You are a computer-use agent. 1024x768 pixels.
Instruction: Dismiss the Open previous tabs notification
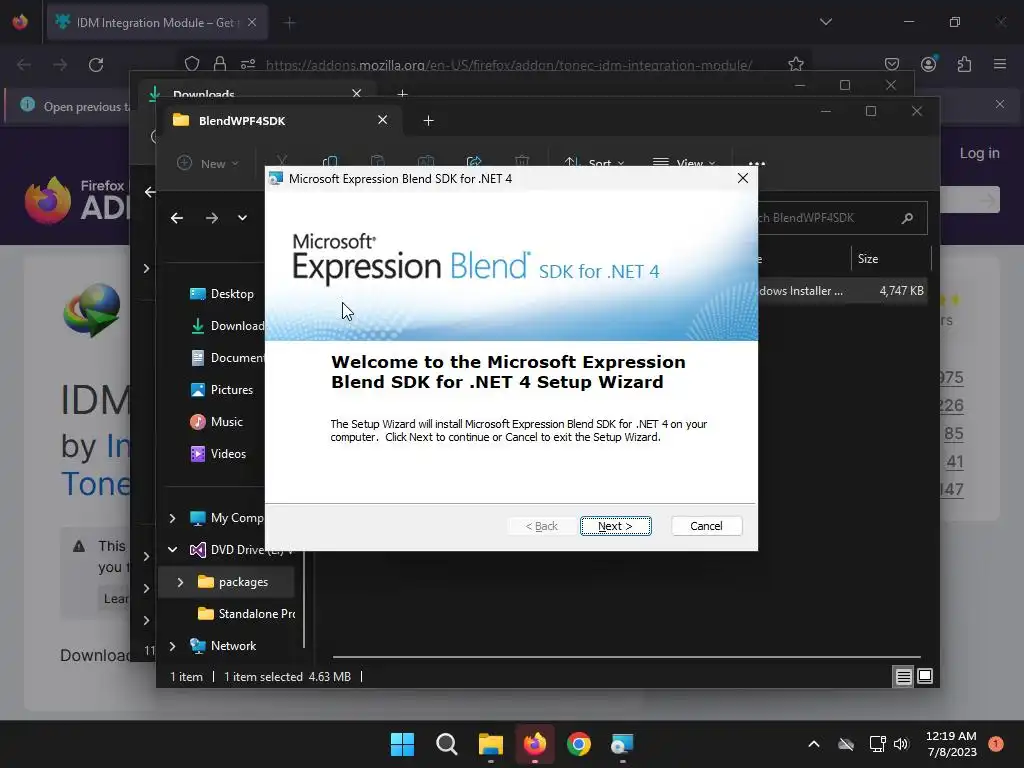pyautogui.click(x=1000, y=104)
